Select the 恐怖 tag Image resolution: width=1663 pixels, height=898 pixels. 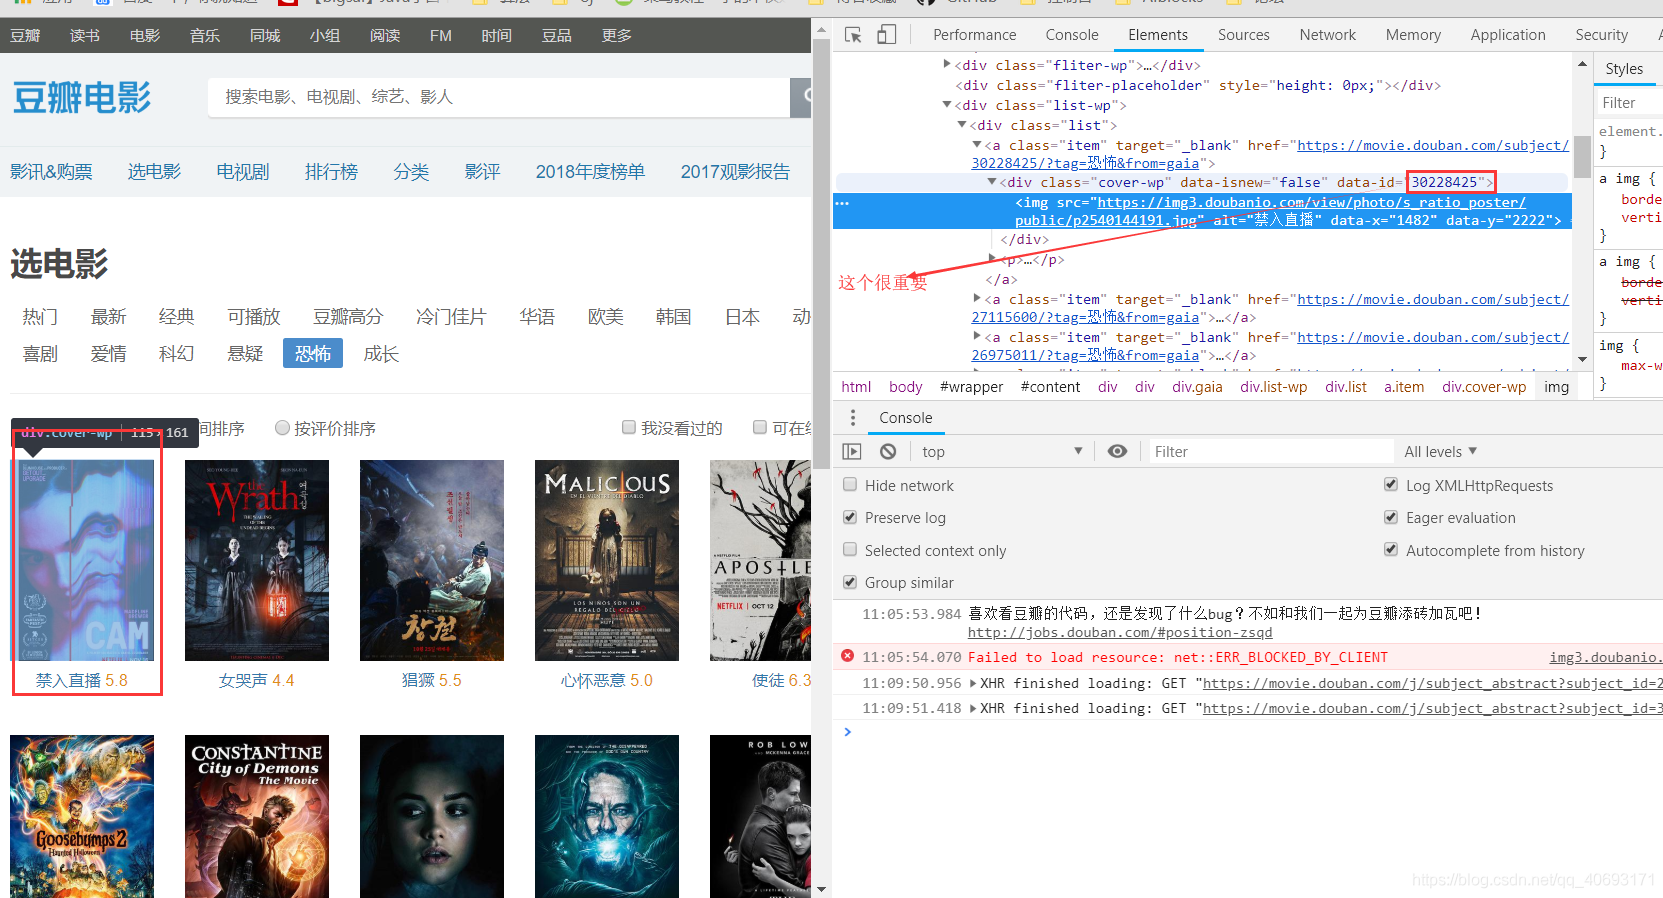[x=313, y=353]
